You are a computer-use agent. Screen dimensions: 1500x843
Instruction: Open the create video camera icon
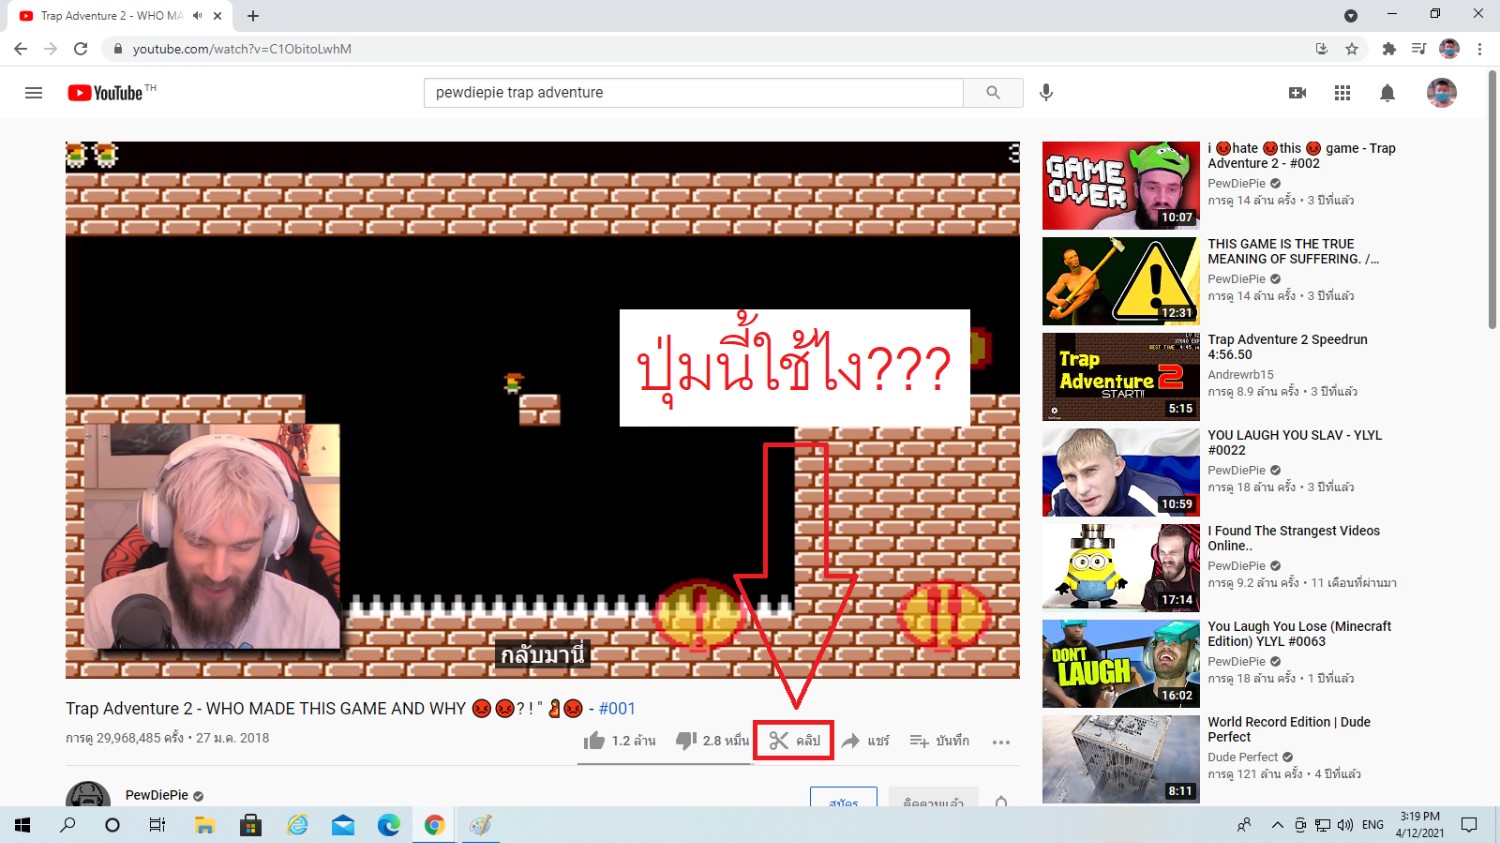point(1298,93)
